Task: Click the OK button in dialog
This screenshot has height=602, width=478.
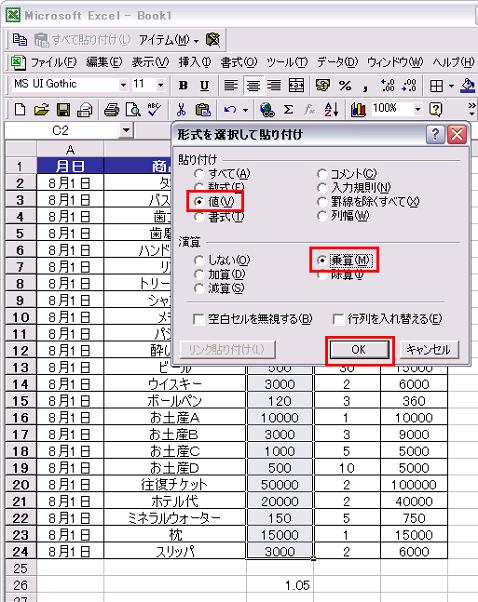Action: [x=359, y=349]
